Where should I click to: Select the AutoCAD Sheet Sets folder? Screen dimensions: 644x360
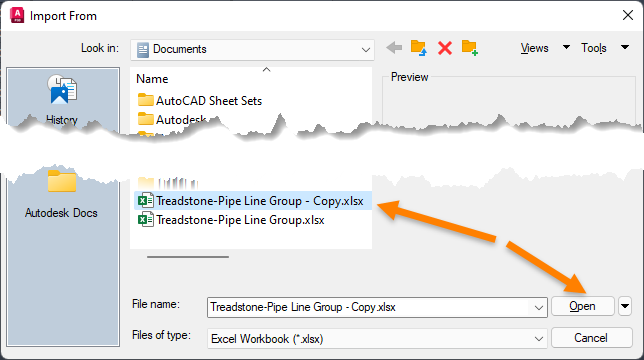click(x=200, y=101)
